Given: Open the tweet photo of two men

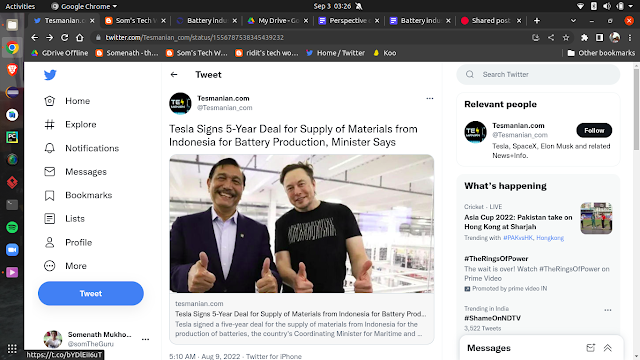Looking at the screenshot, I should [x=302, y=224].
